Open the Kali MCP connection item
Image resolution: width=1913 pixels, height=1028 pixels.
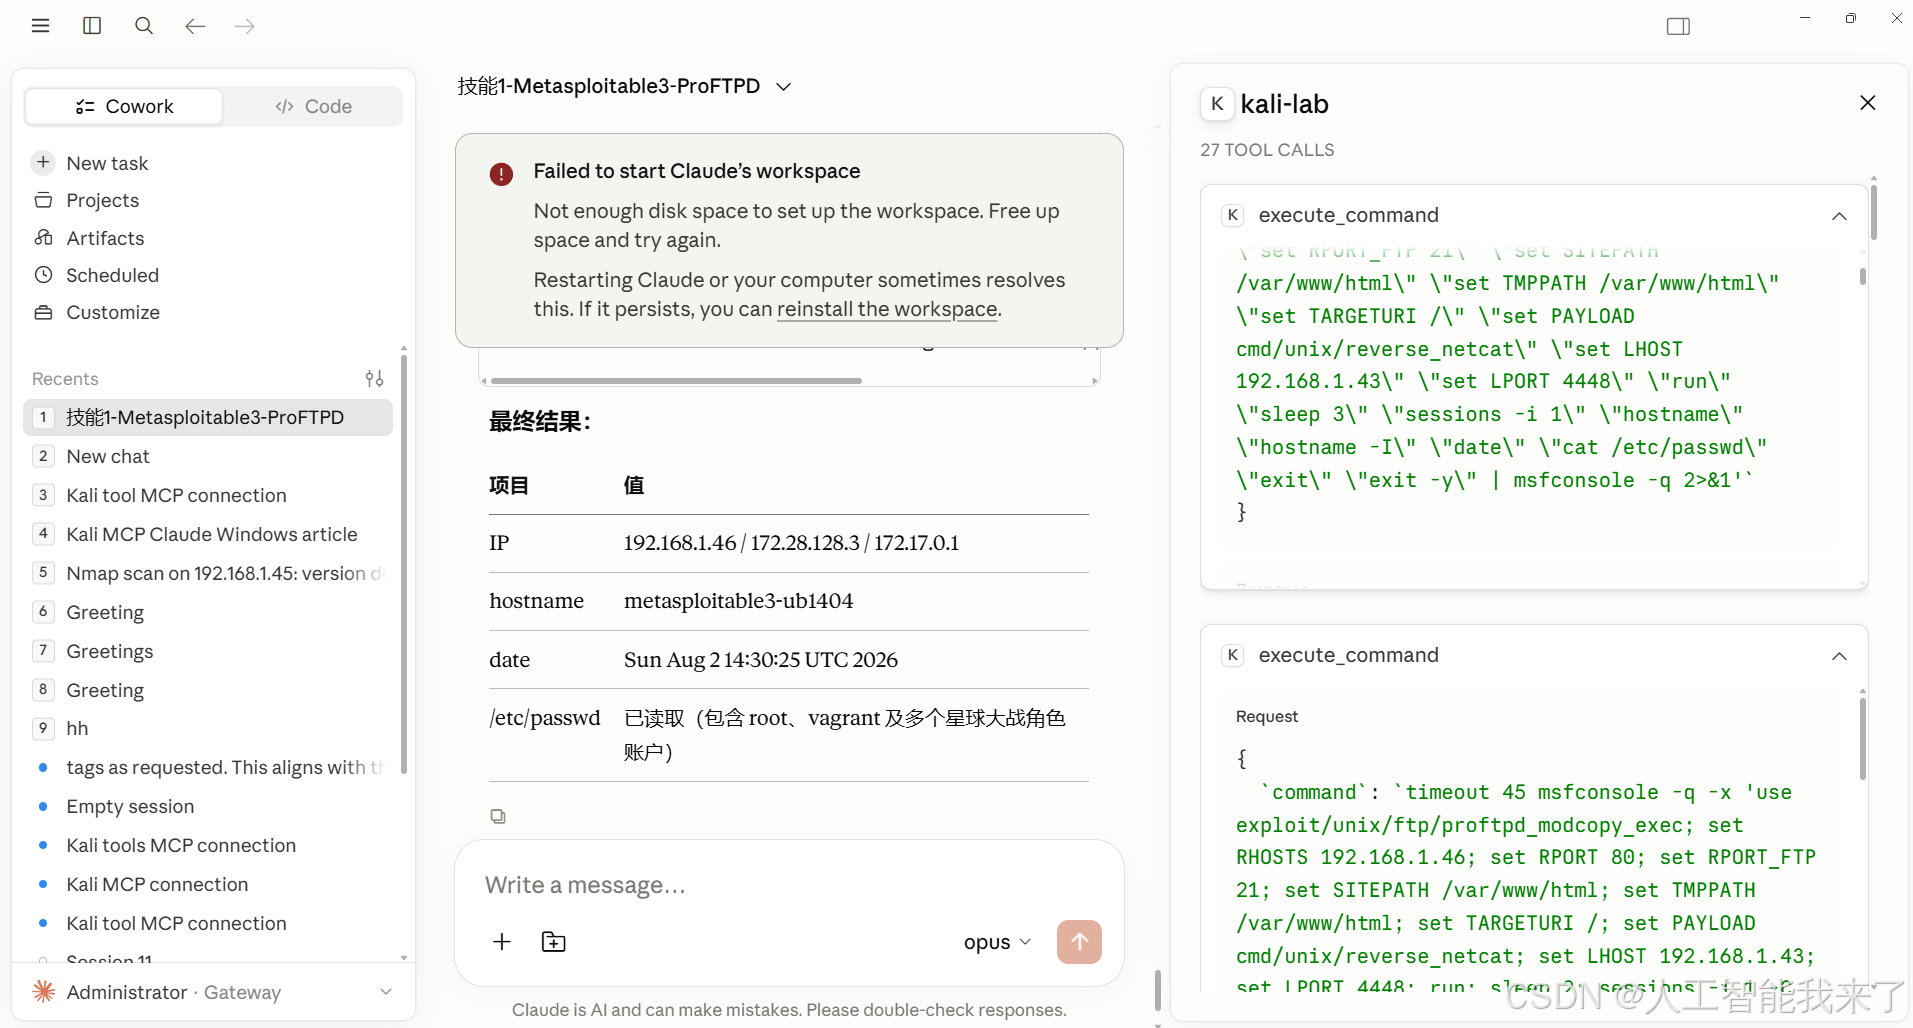(208, 884)
